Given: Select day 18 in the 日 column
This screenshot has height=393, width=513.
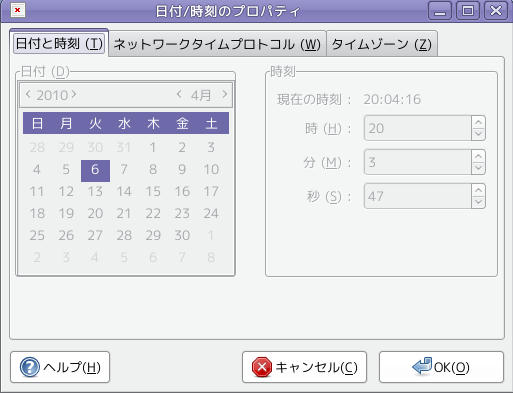Looking at the screenshot, I should [x=37, y=214].
